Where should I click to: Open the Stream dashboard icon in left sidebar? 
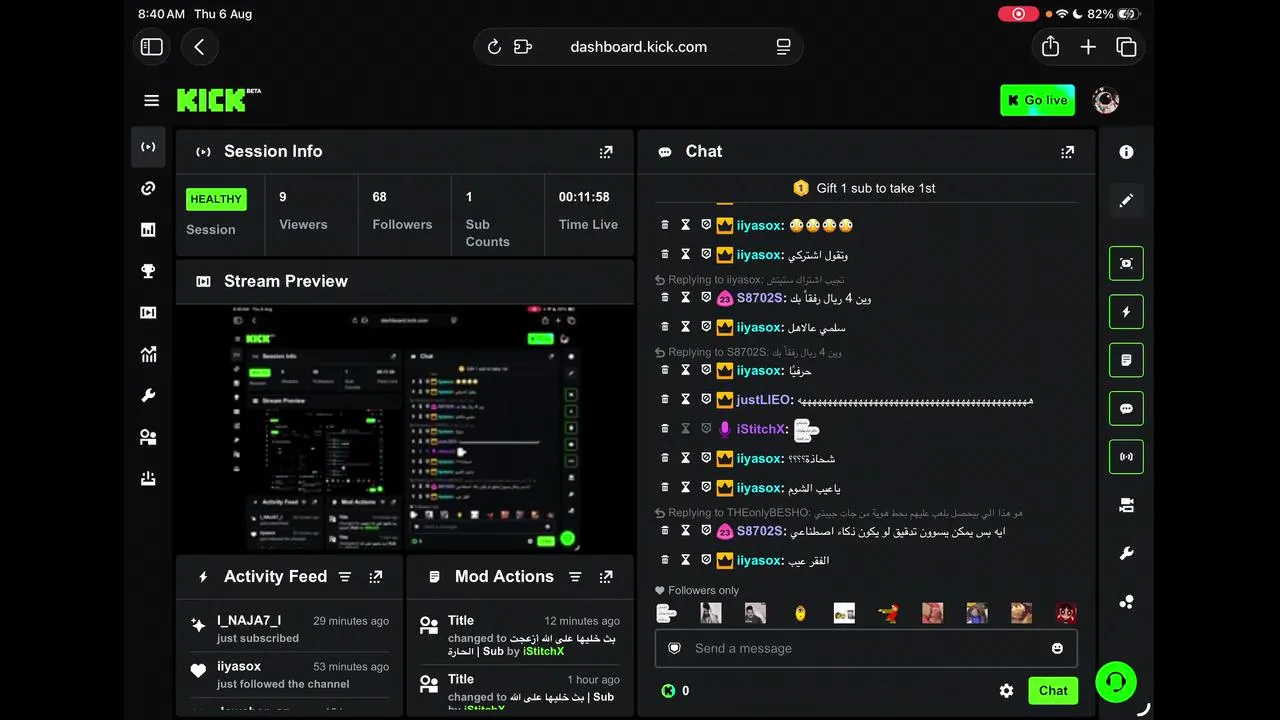pyautogui.click(x=148, y=147)
